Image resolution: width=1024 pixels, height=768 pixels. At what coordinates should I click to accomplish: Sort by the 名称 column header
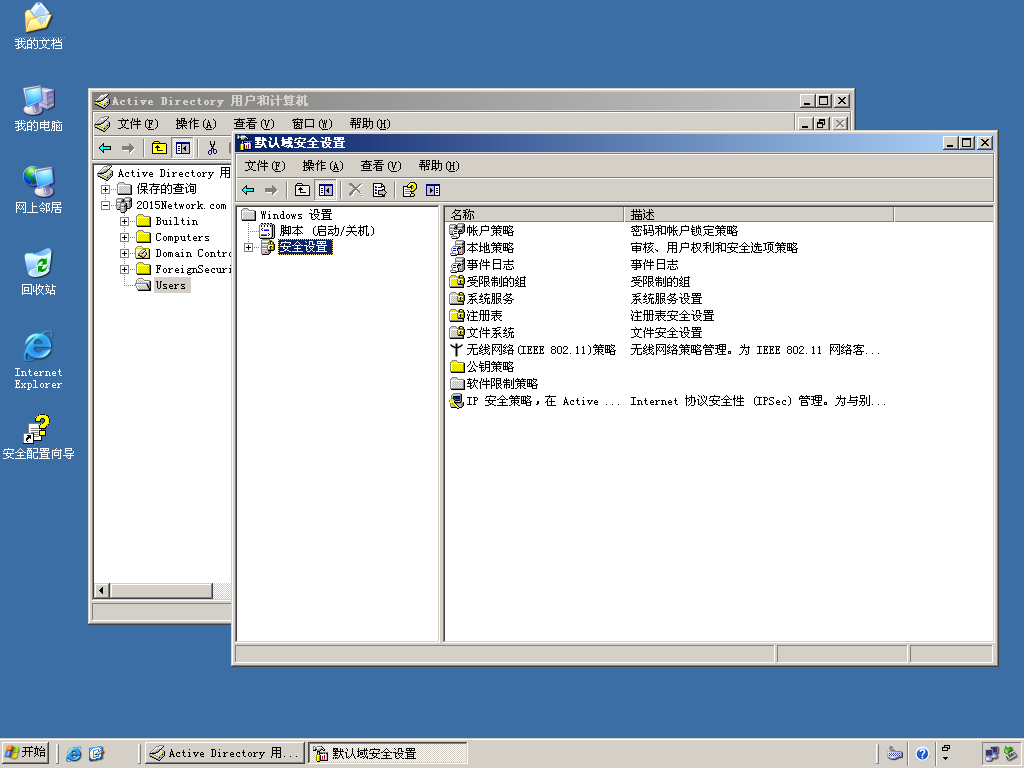click(534, 214)
